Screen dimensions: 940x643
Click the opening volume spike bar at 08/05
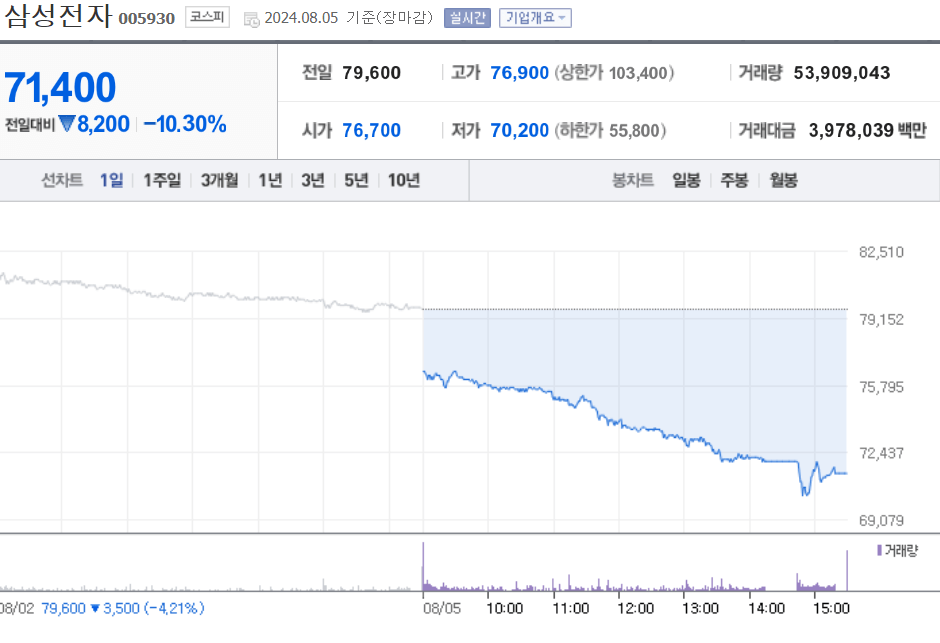[x=423, y=567]
